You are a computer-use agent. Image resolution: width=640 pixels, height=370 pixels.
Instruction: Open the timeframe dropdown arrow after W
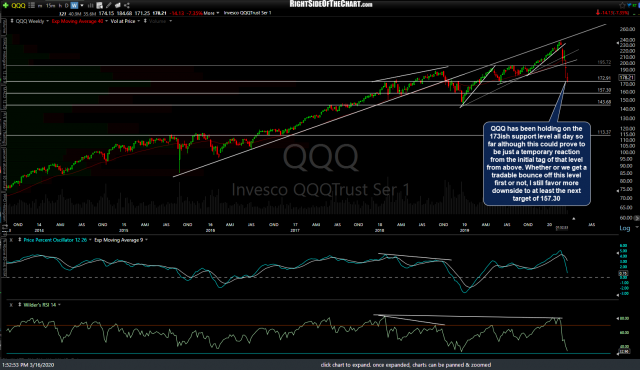pyautogui.click(x=82, y=6)
